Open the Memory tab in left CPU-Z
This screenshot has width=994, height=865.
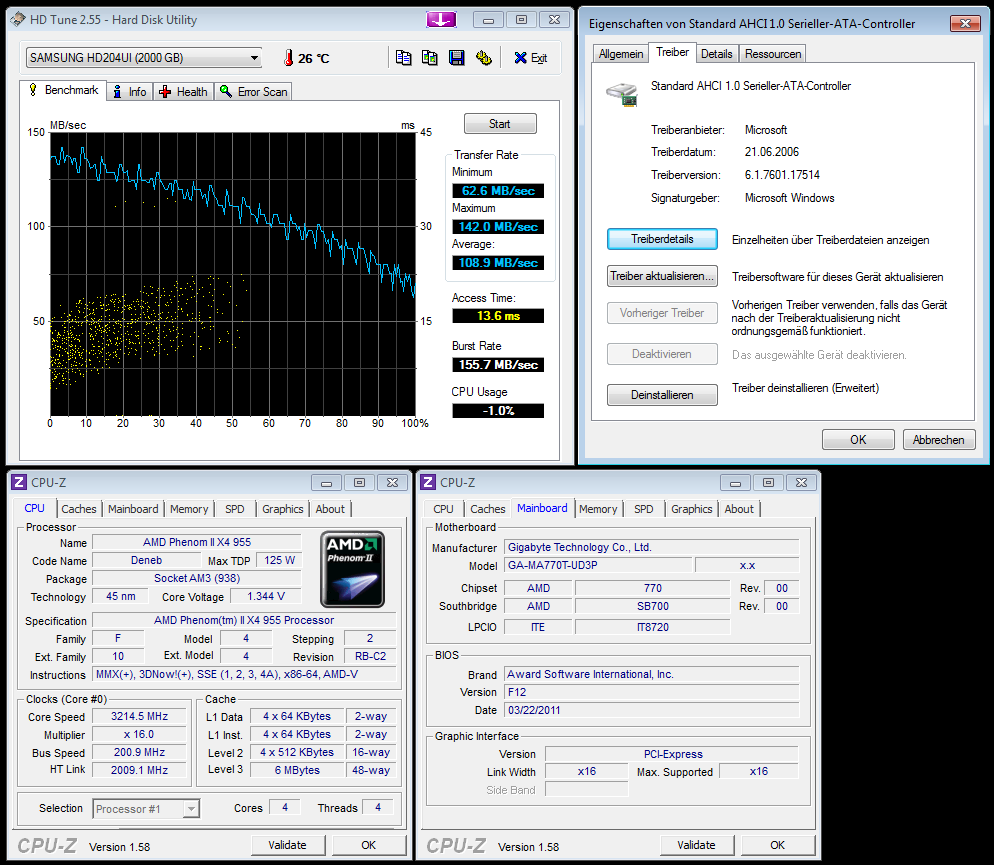point(189,509)
